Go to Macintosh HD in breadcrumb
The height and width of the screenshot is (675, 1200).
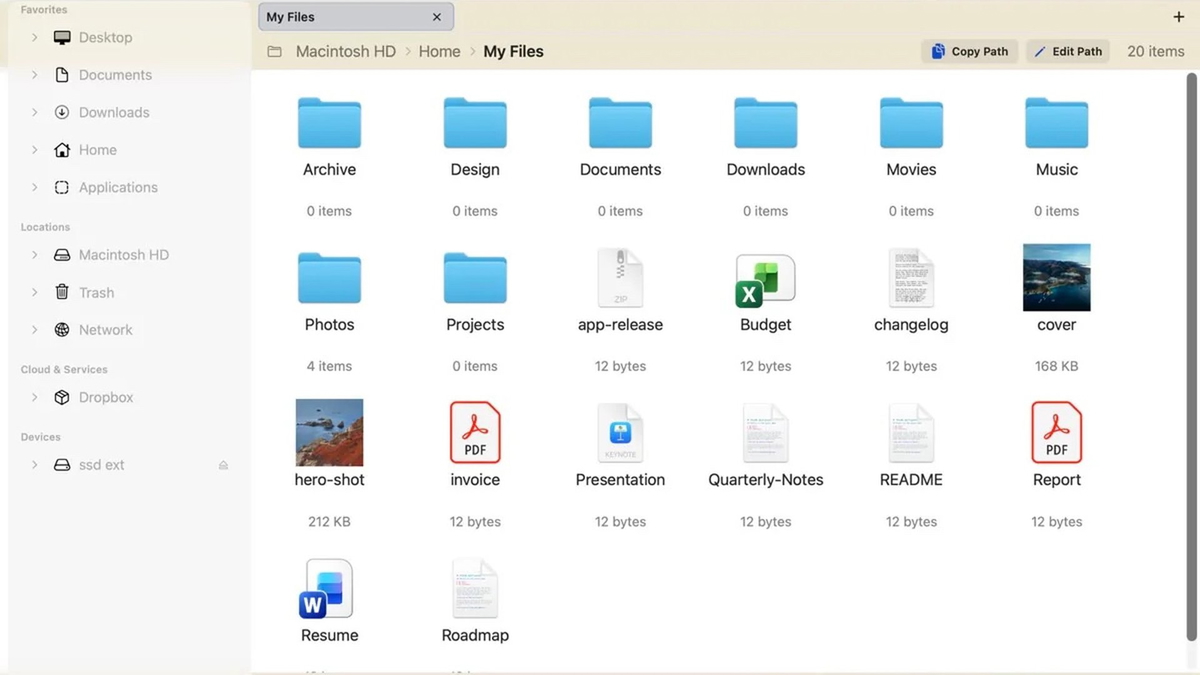[x=346, y=51]
